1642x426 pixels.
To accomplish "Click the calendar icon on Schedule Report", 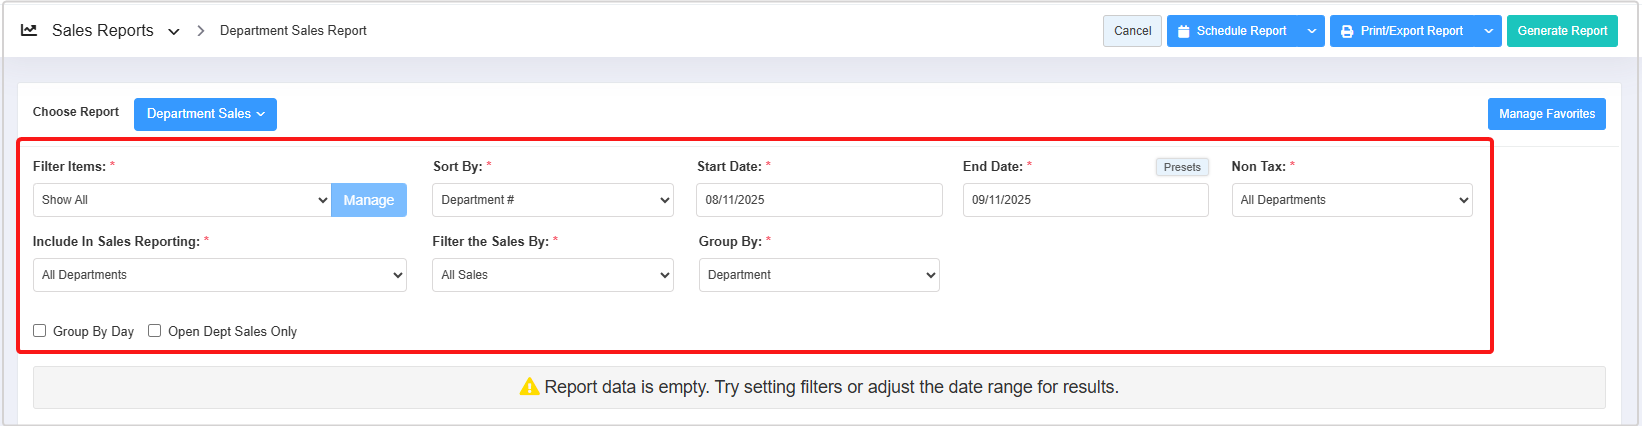I will [1184, 31].
